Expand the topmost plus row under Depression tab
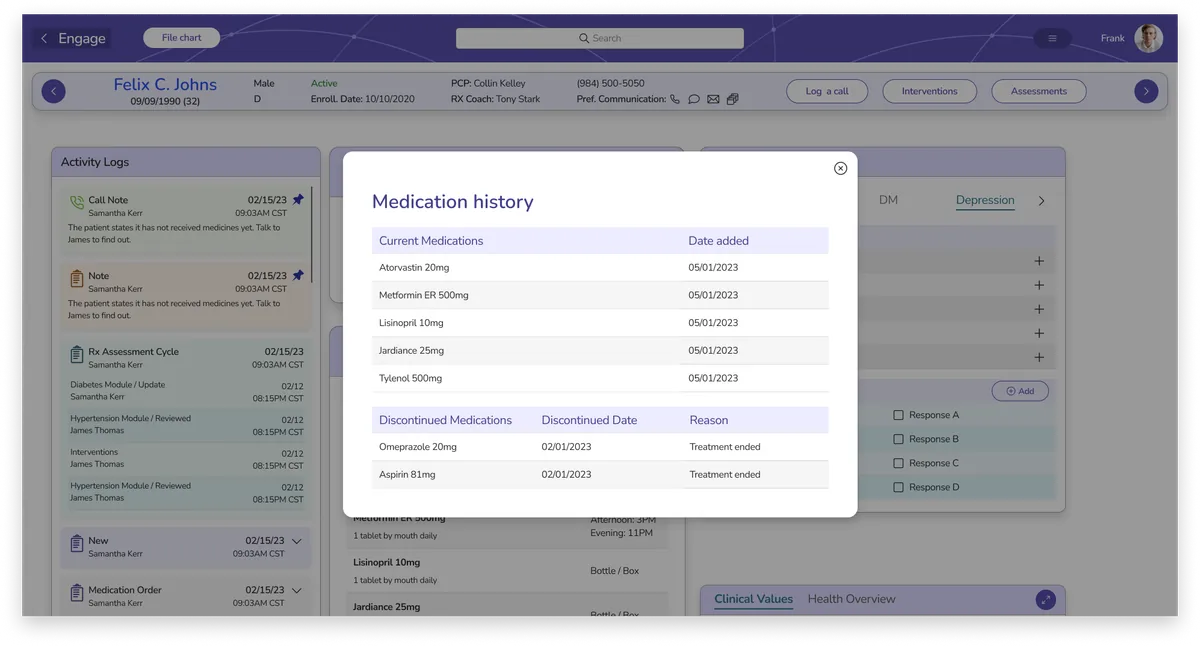 [1039, 261]
